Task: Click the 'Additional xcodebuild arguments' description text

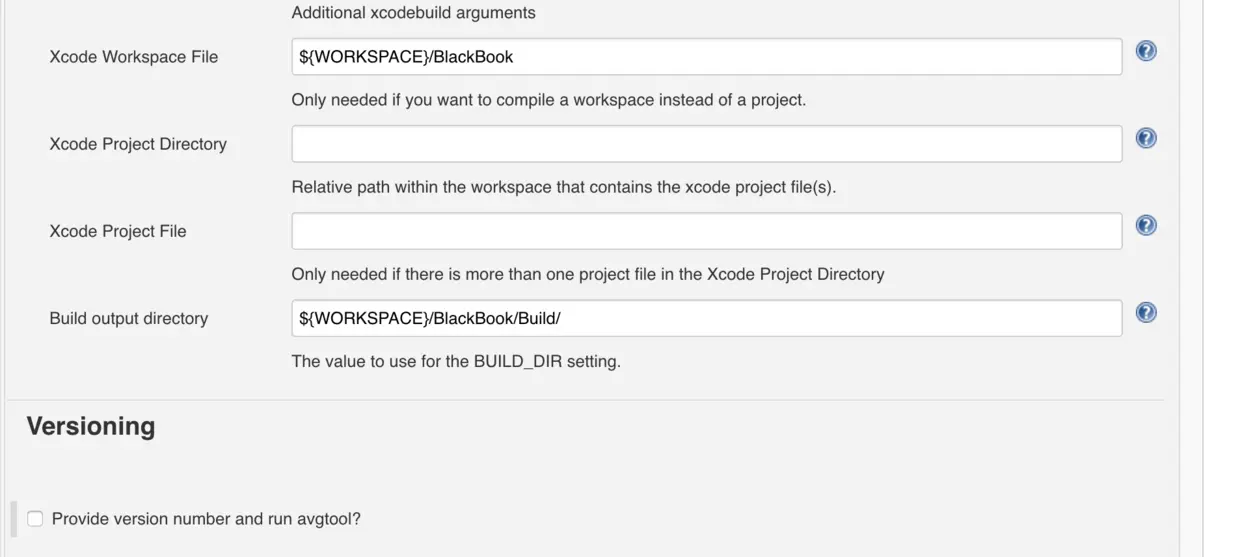Action: 413,13
